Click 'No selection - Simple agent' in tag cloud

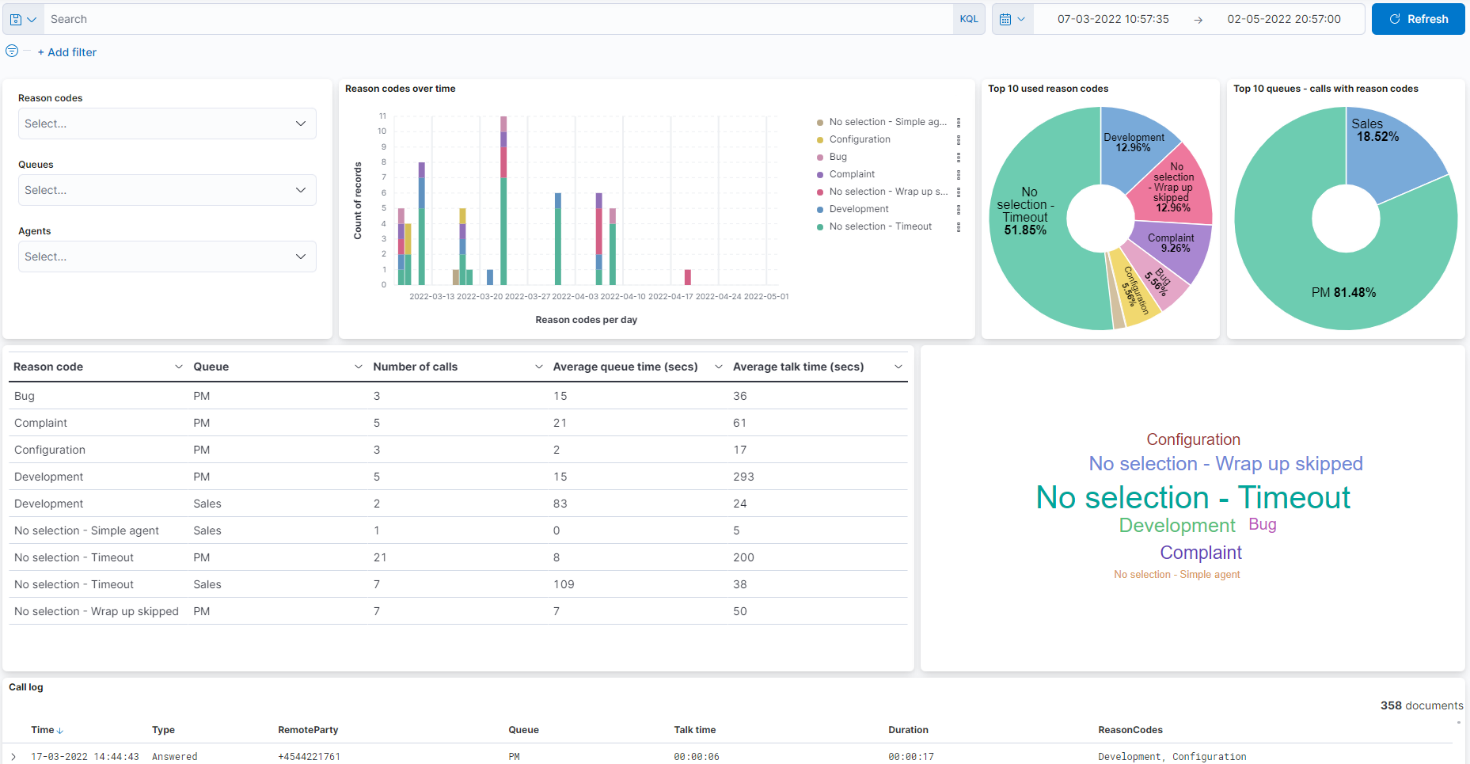(1177, 574)
